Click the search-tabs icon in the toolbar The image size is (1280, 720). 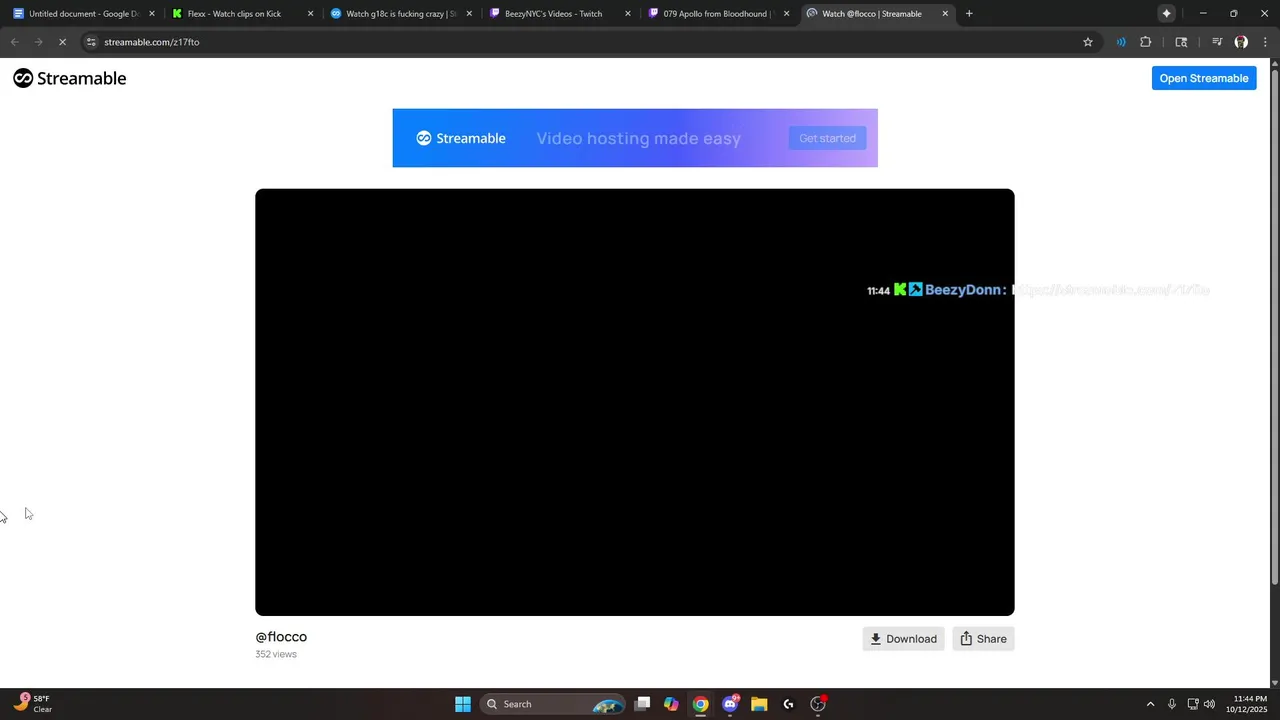(1181, 42)
